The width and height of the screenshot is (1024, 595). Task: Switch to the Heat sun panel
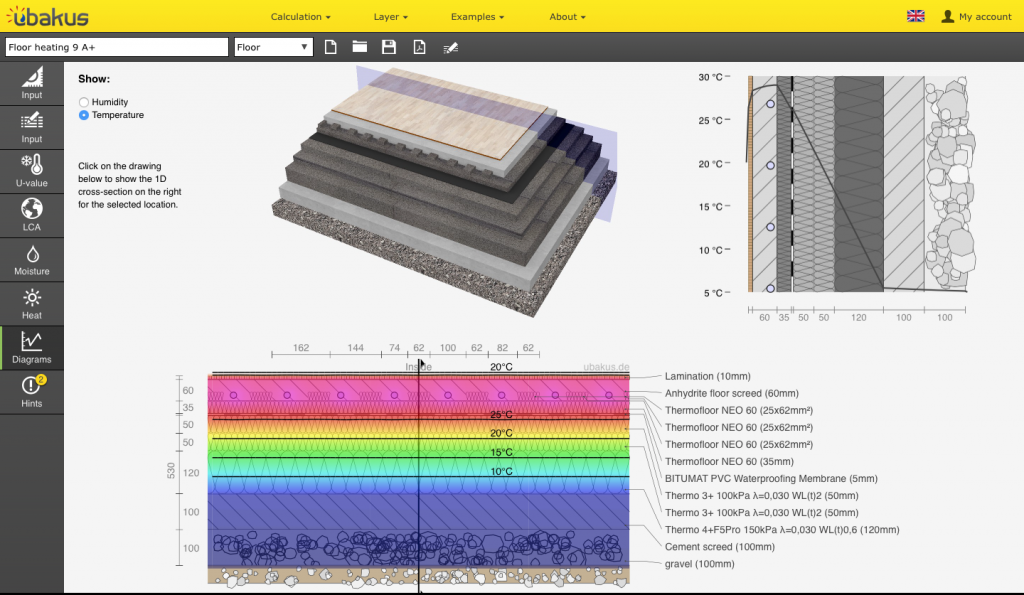pos(32,303)
